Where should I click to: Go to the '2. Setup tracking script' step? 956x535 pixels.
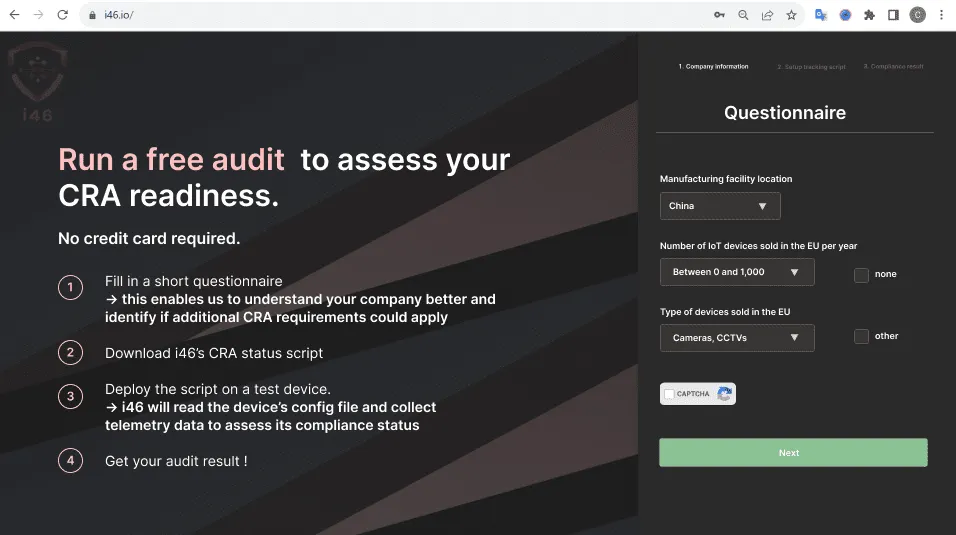tap(811, 67)
